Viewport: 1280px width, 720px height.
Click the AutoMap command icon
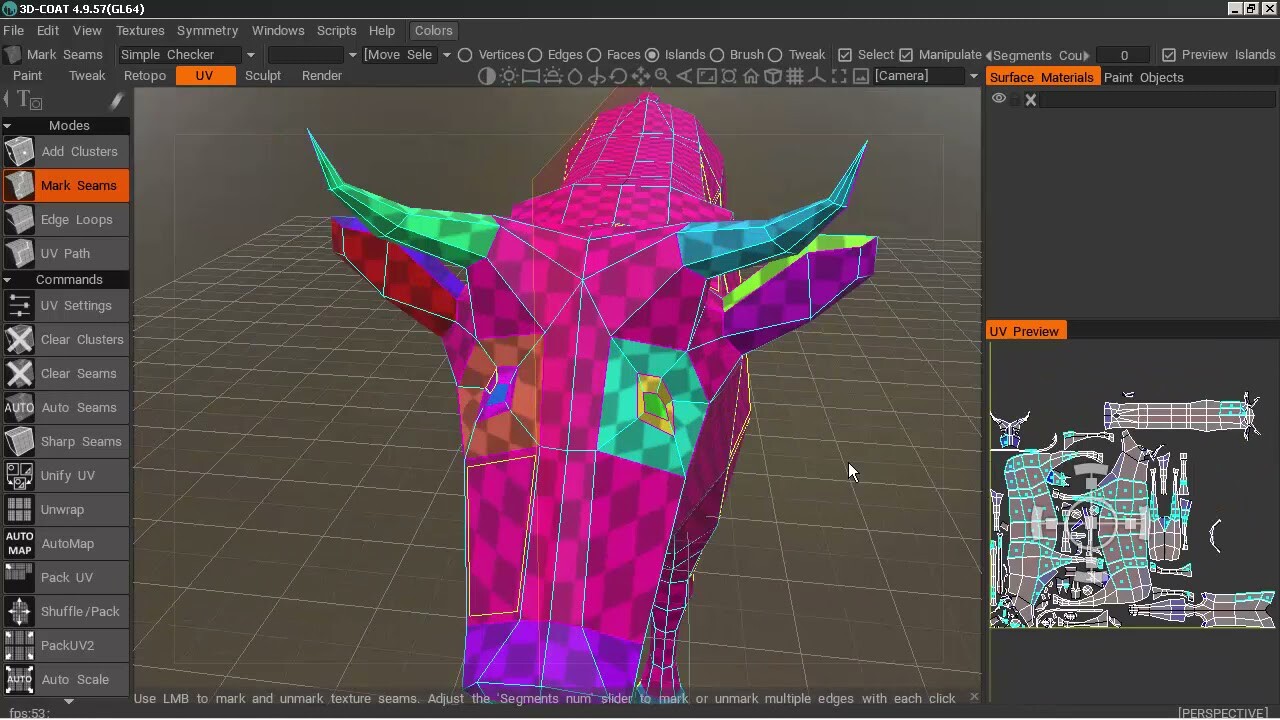click(19, 543)
